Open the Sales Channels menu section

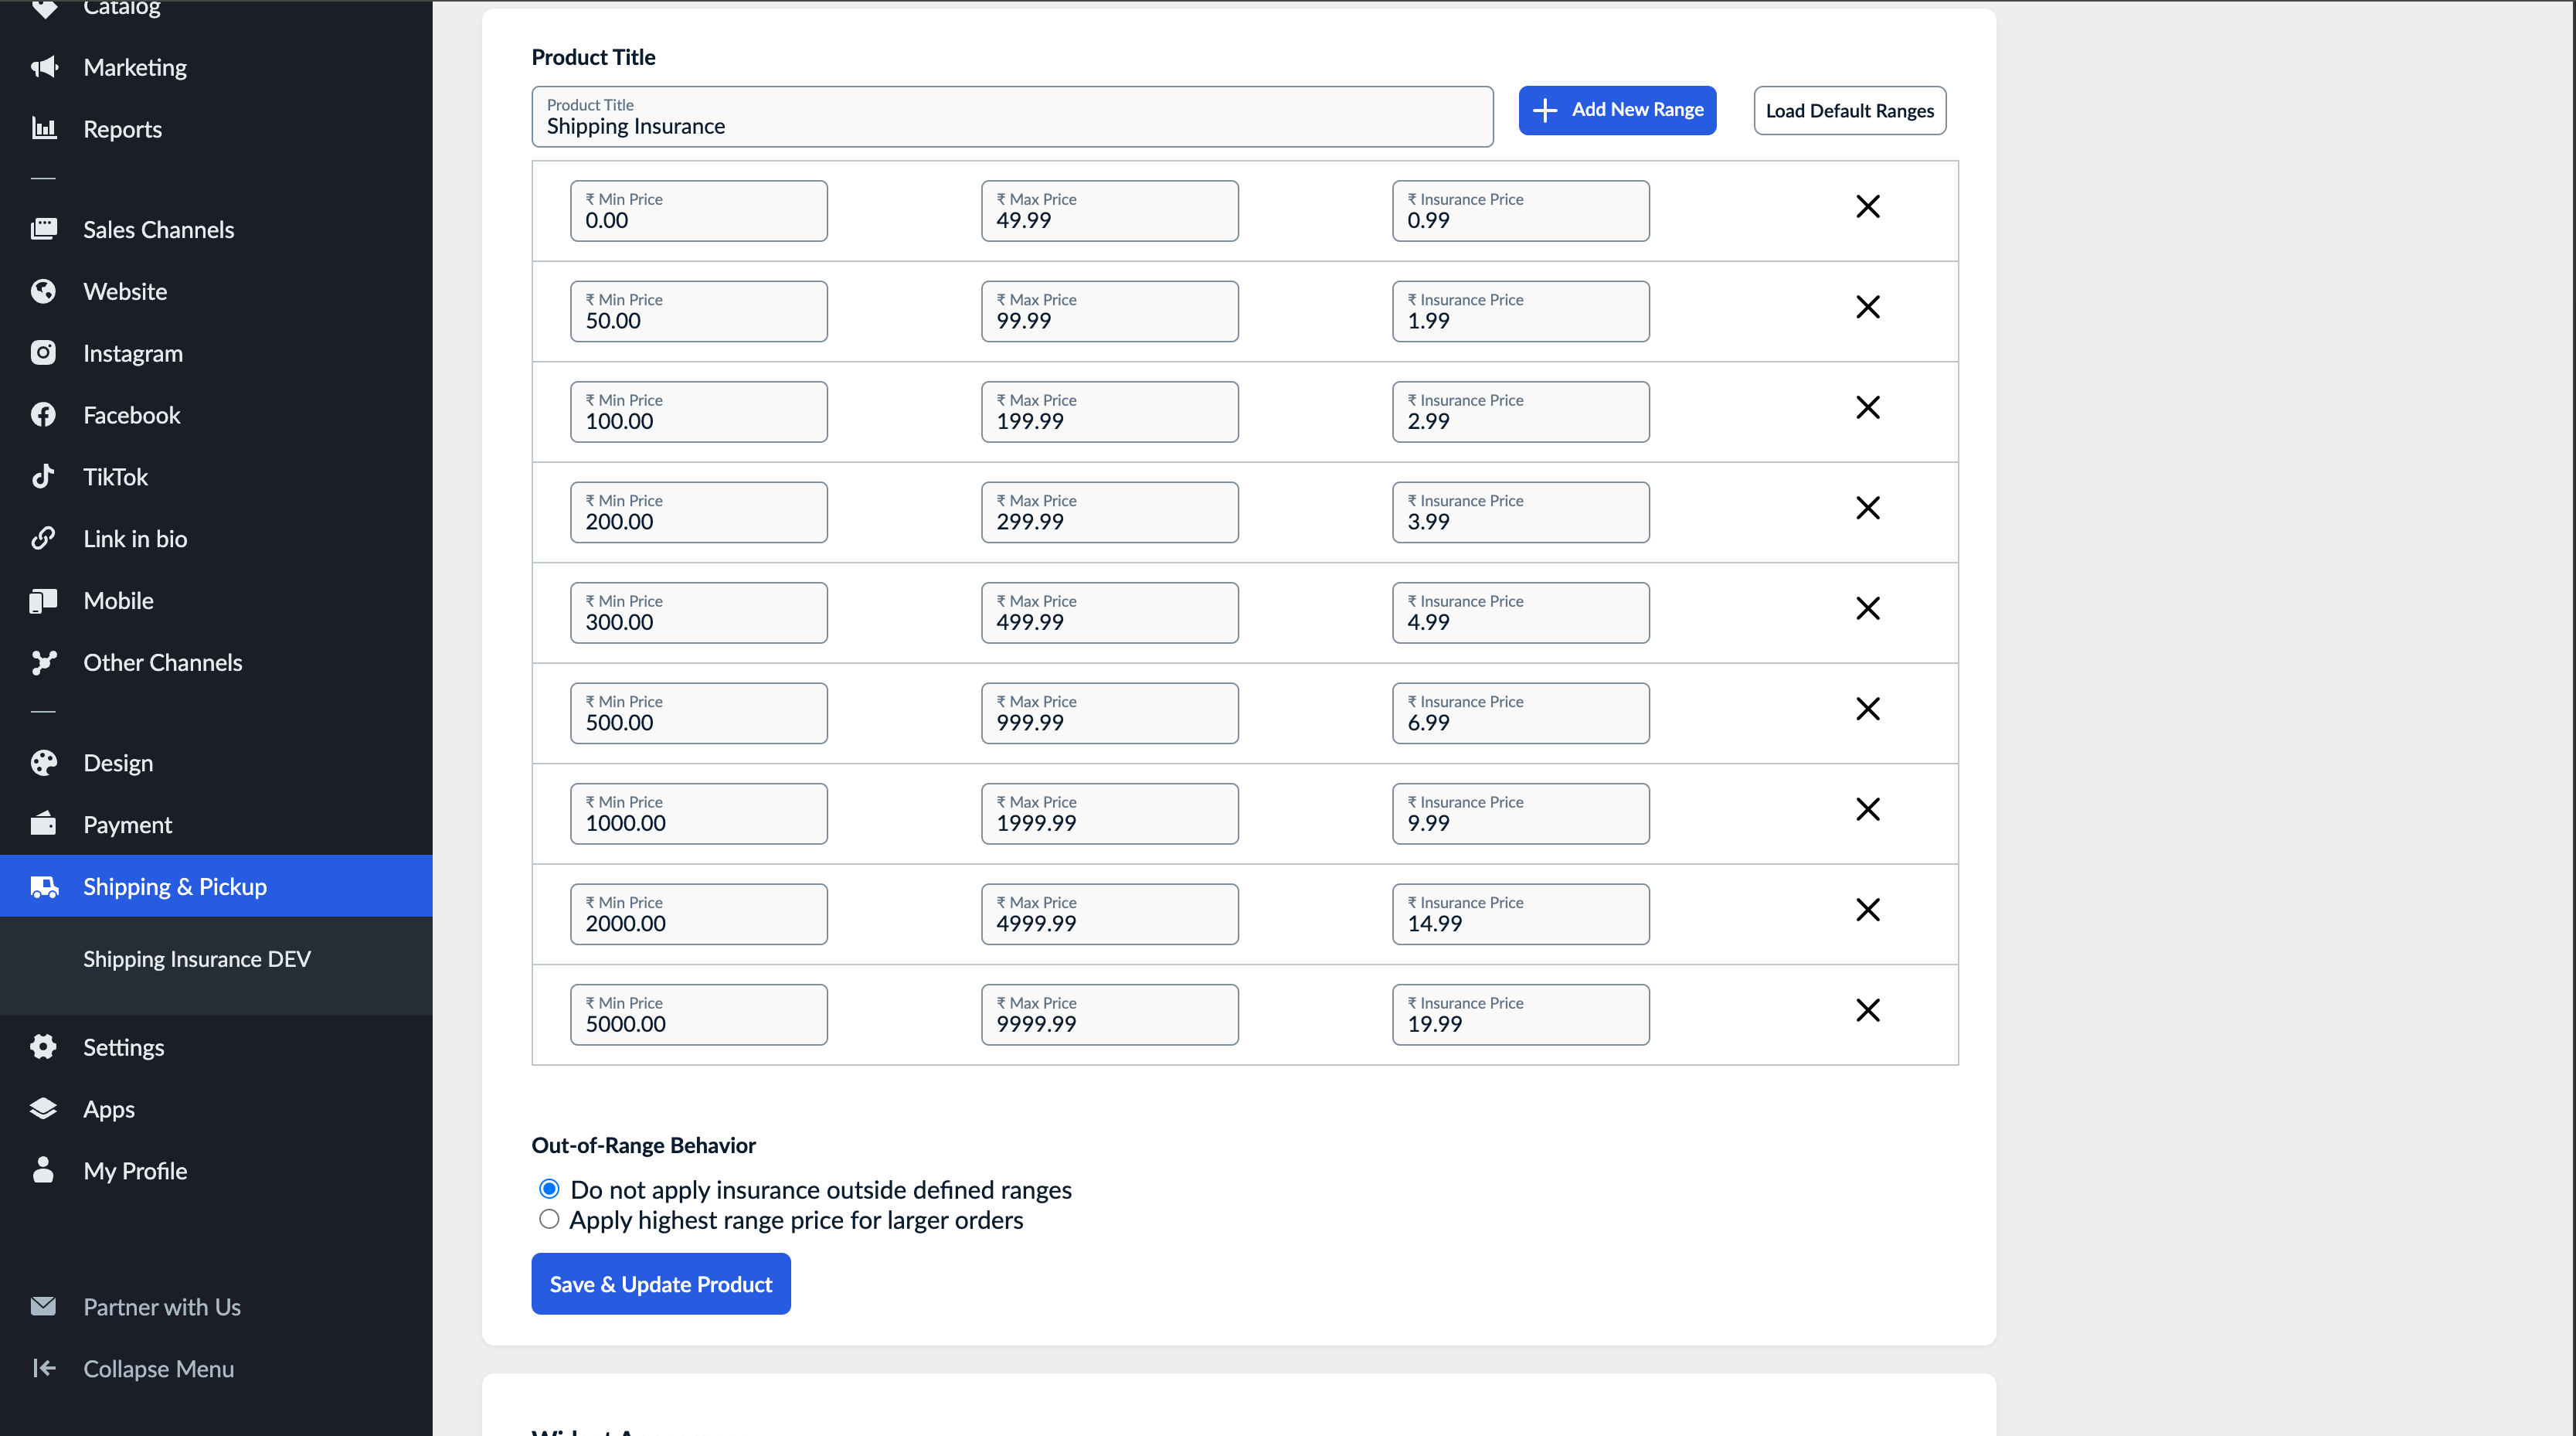pyautogui.click(x=158, y=229)
